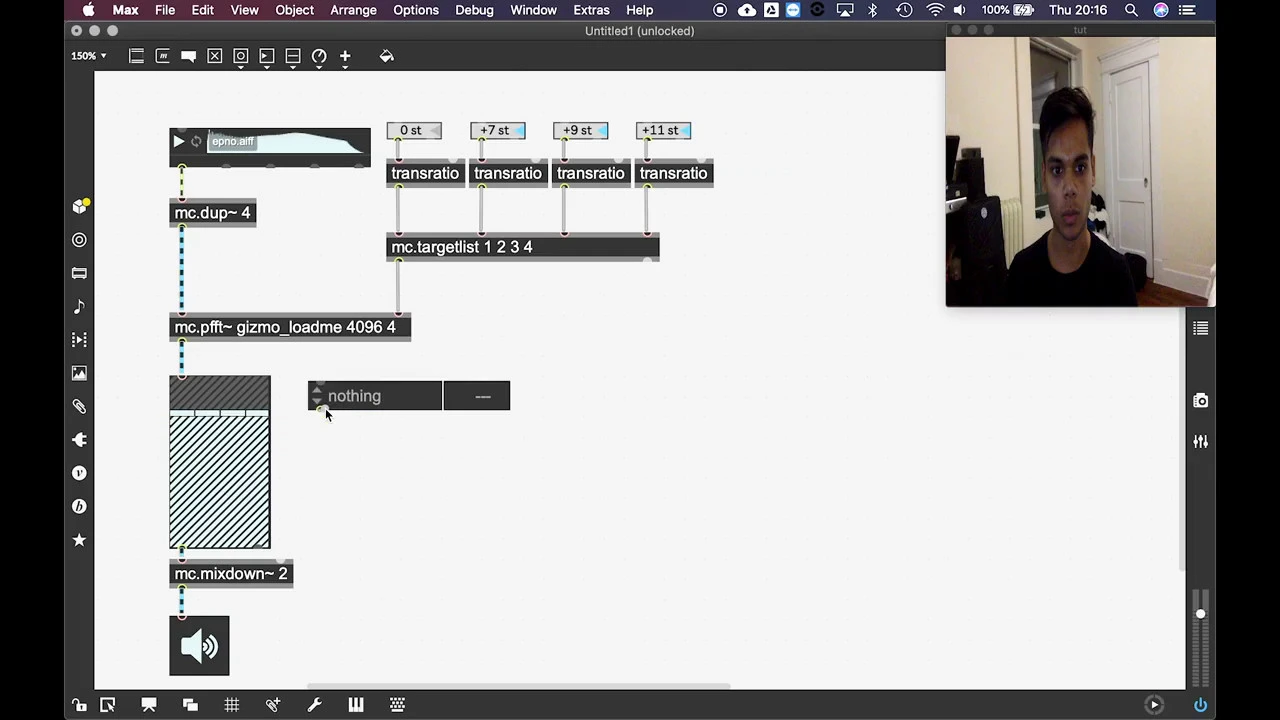Open the Vizzie V browser
This screenshot has width=1280, height=720.
79,473
